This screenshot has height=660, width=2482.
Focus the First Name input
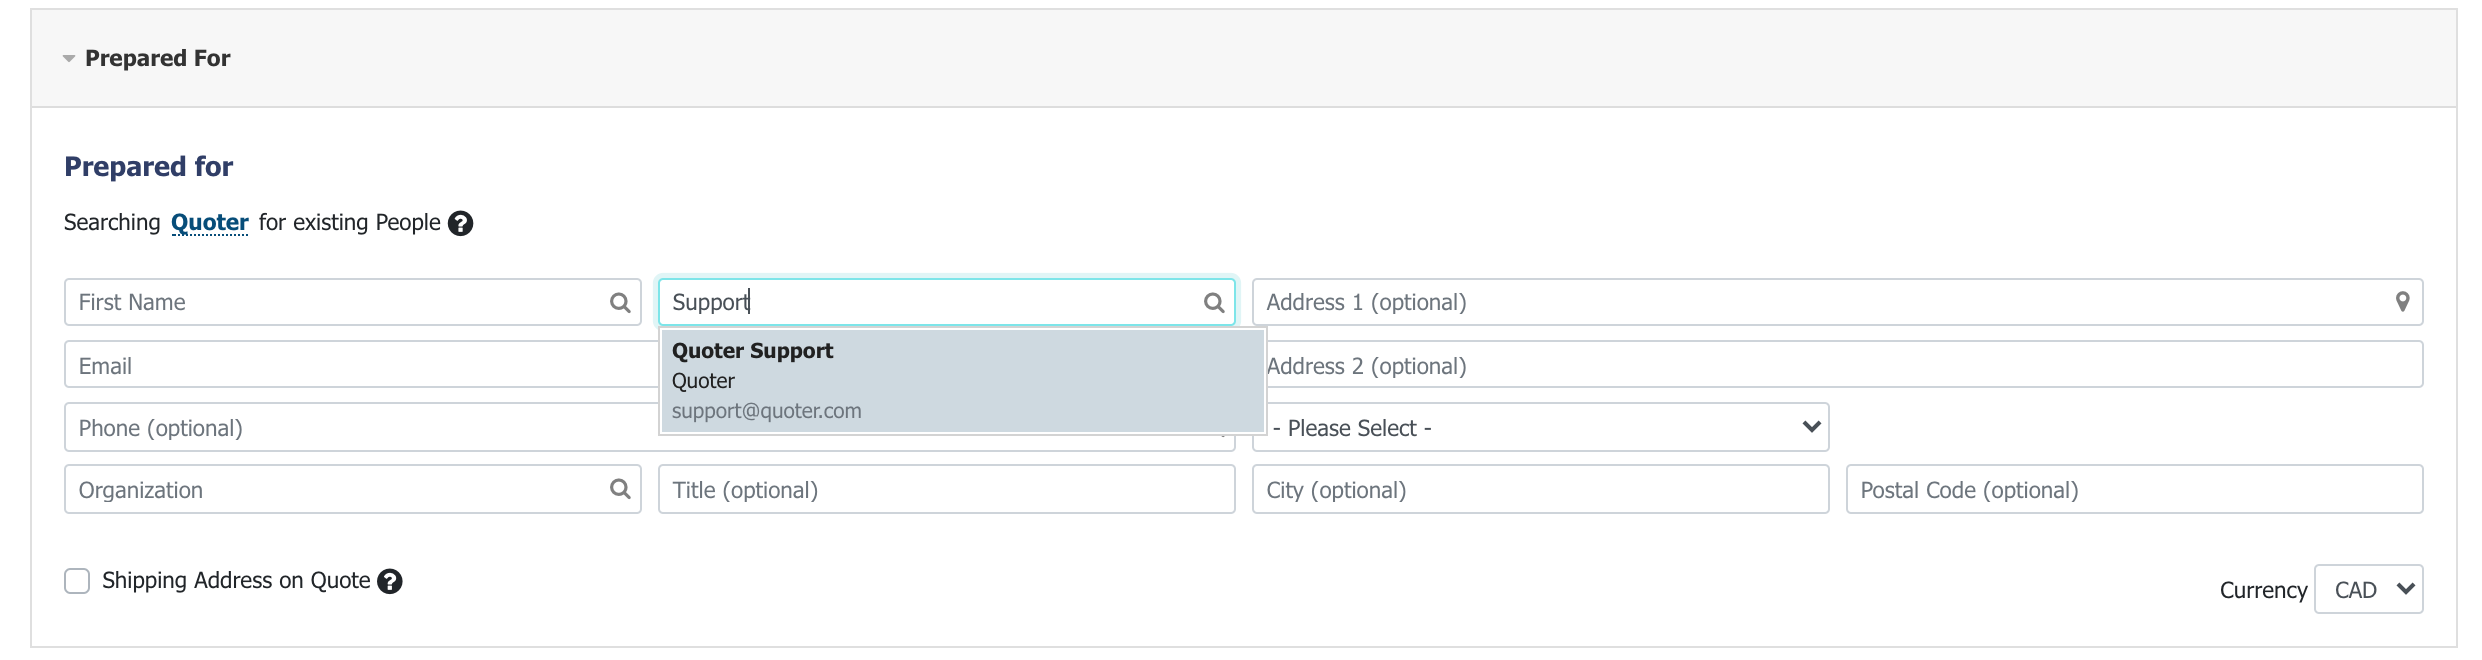point(353,302)
